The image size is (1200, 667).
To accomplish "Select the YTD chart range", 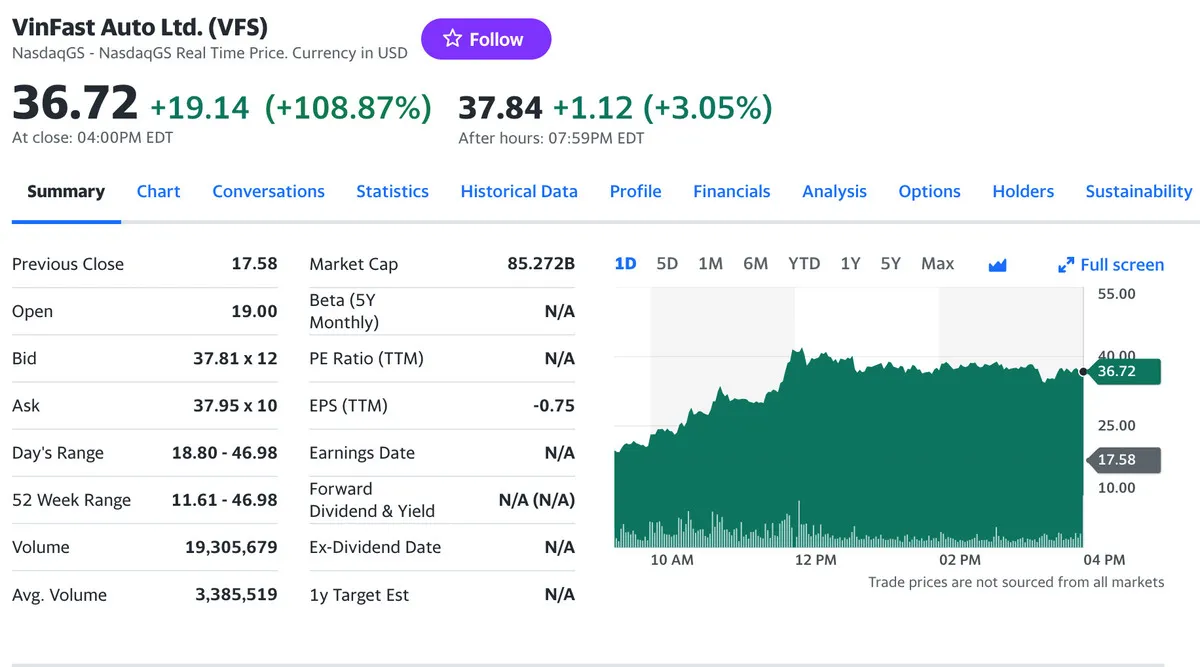I will pos(803,264).
